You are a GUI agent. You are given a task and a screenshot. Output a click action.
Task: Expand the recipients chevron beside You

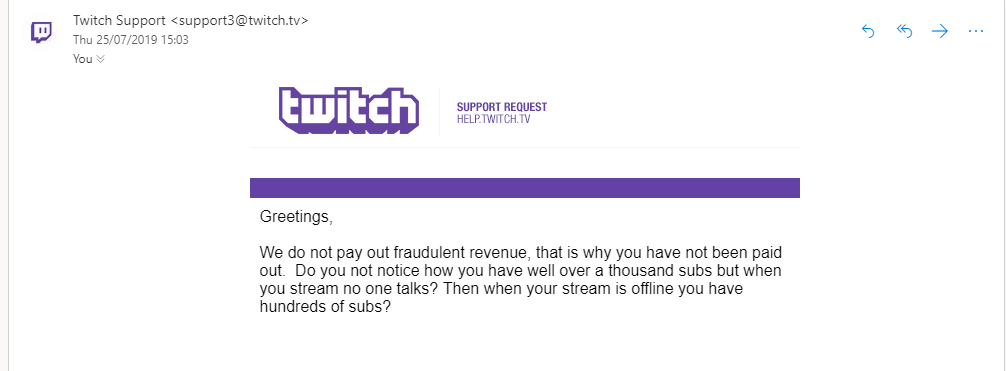click(x=100, y=59)
